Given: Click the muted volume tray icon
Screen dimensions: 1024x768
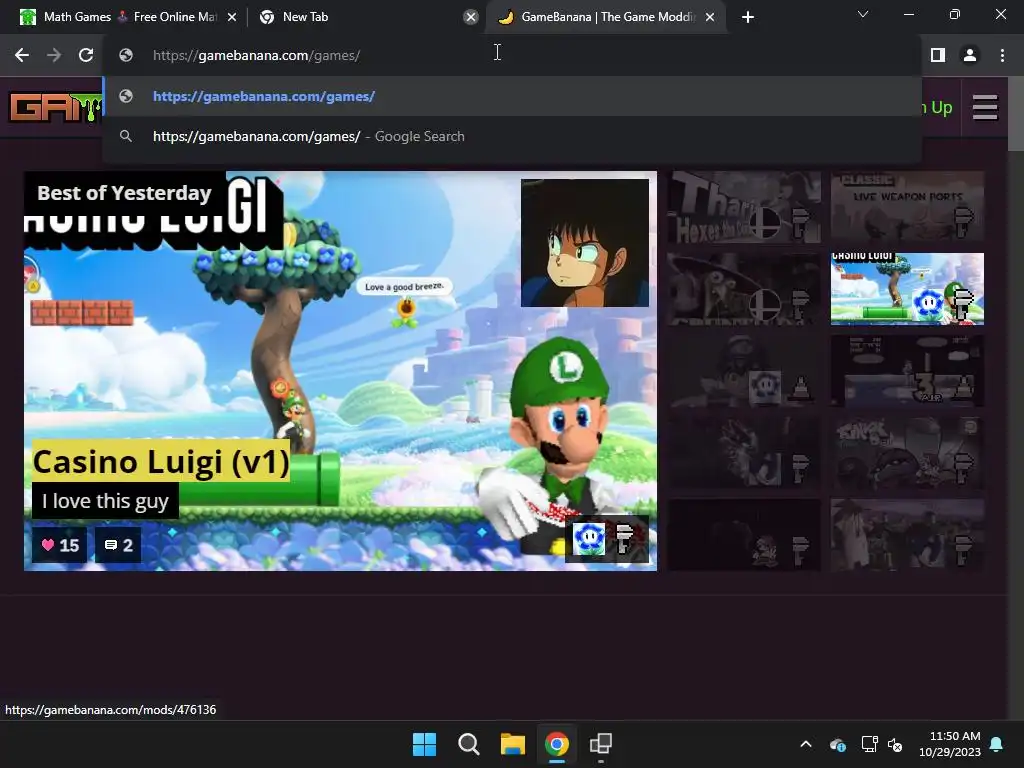Looking at the screenshot, I should click(x=895, y=744).
